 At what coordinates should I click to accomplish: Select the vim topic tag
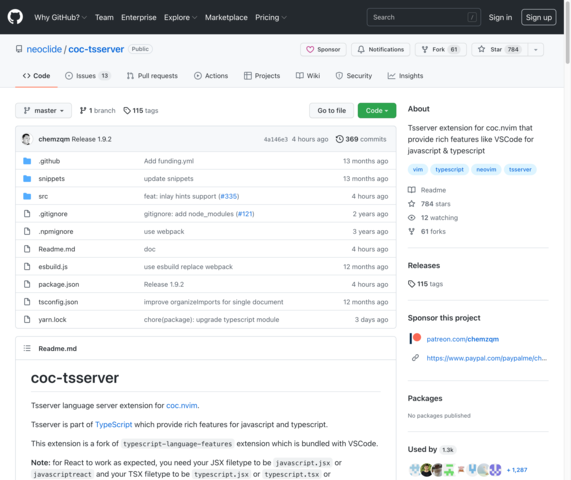tap(418, 169)
